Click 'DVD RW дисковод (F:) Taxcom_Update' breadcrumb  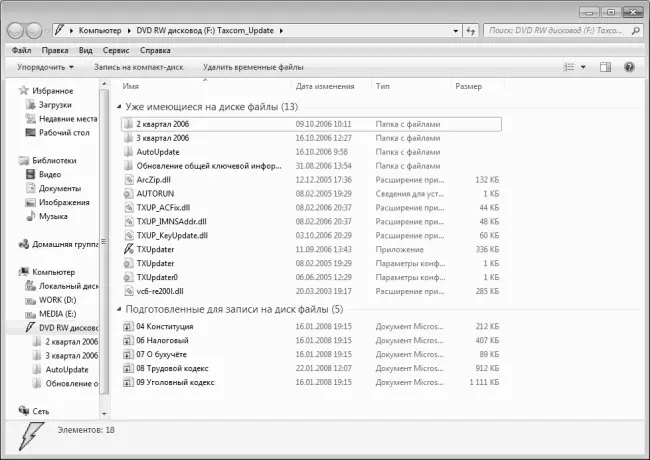(x=205, y=31)
